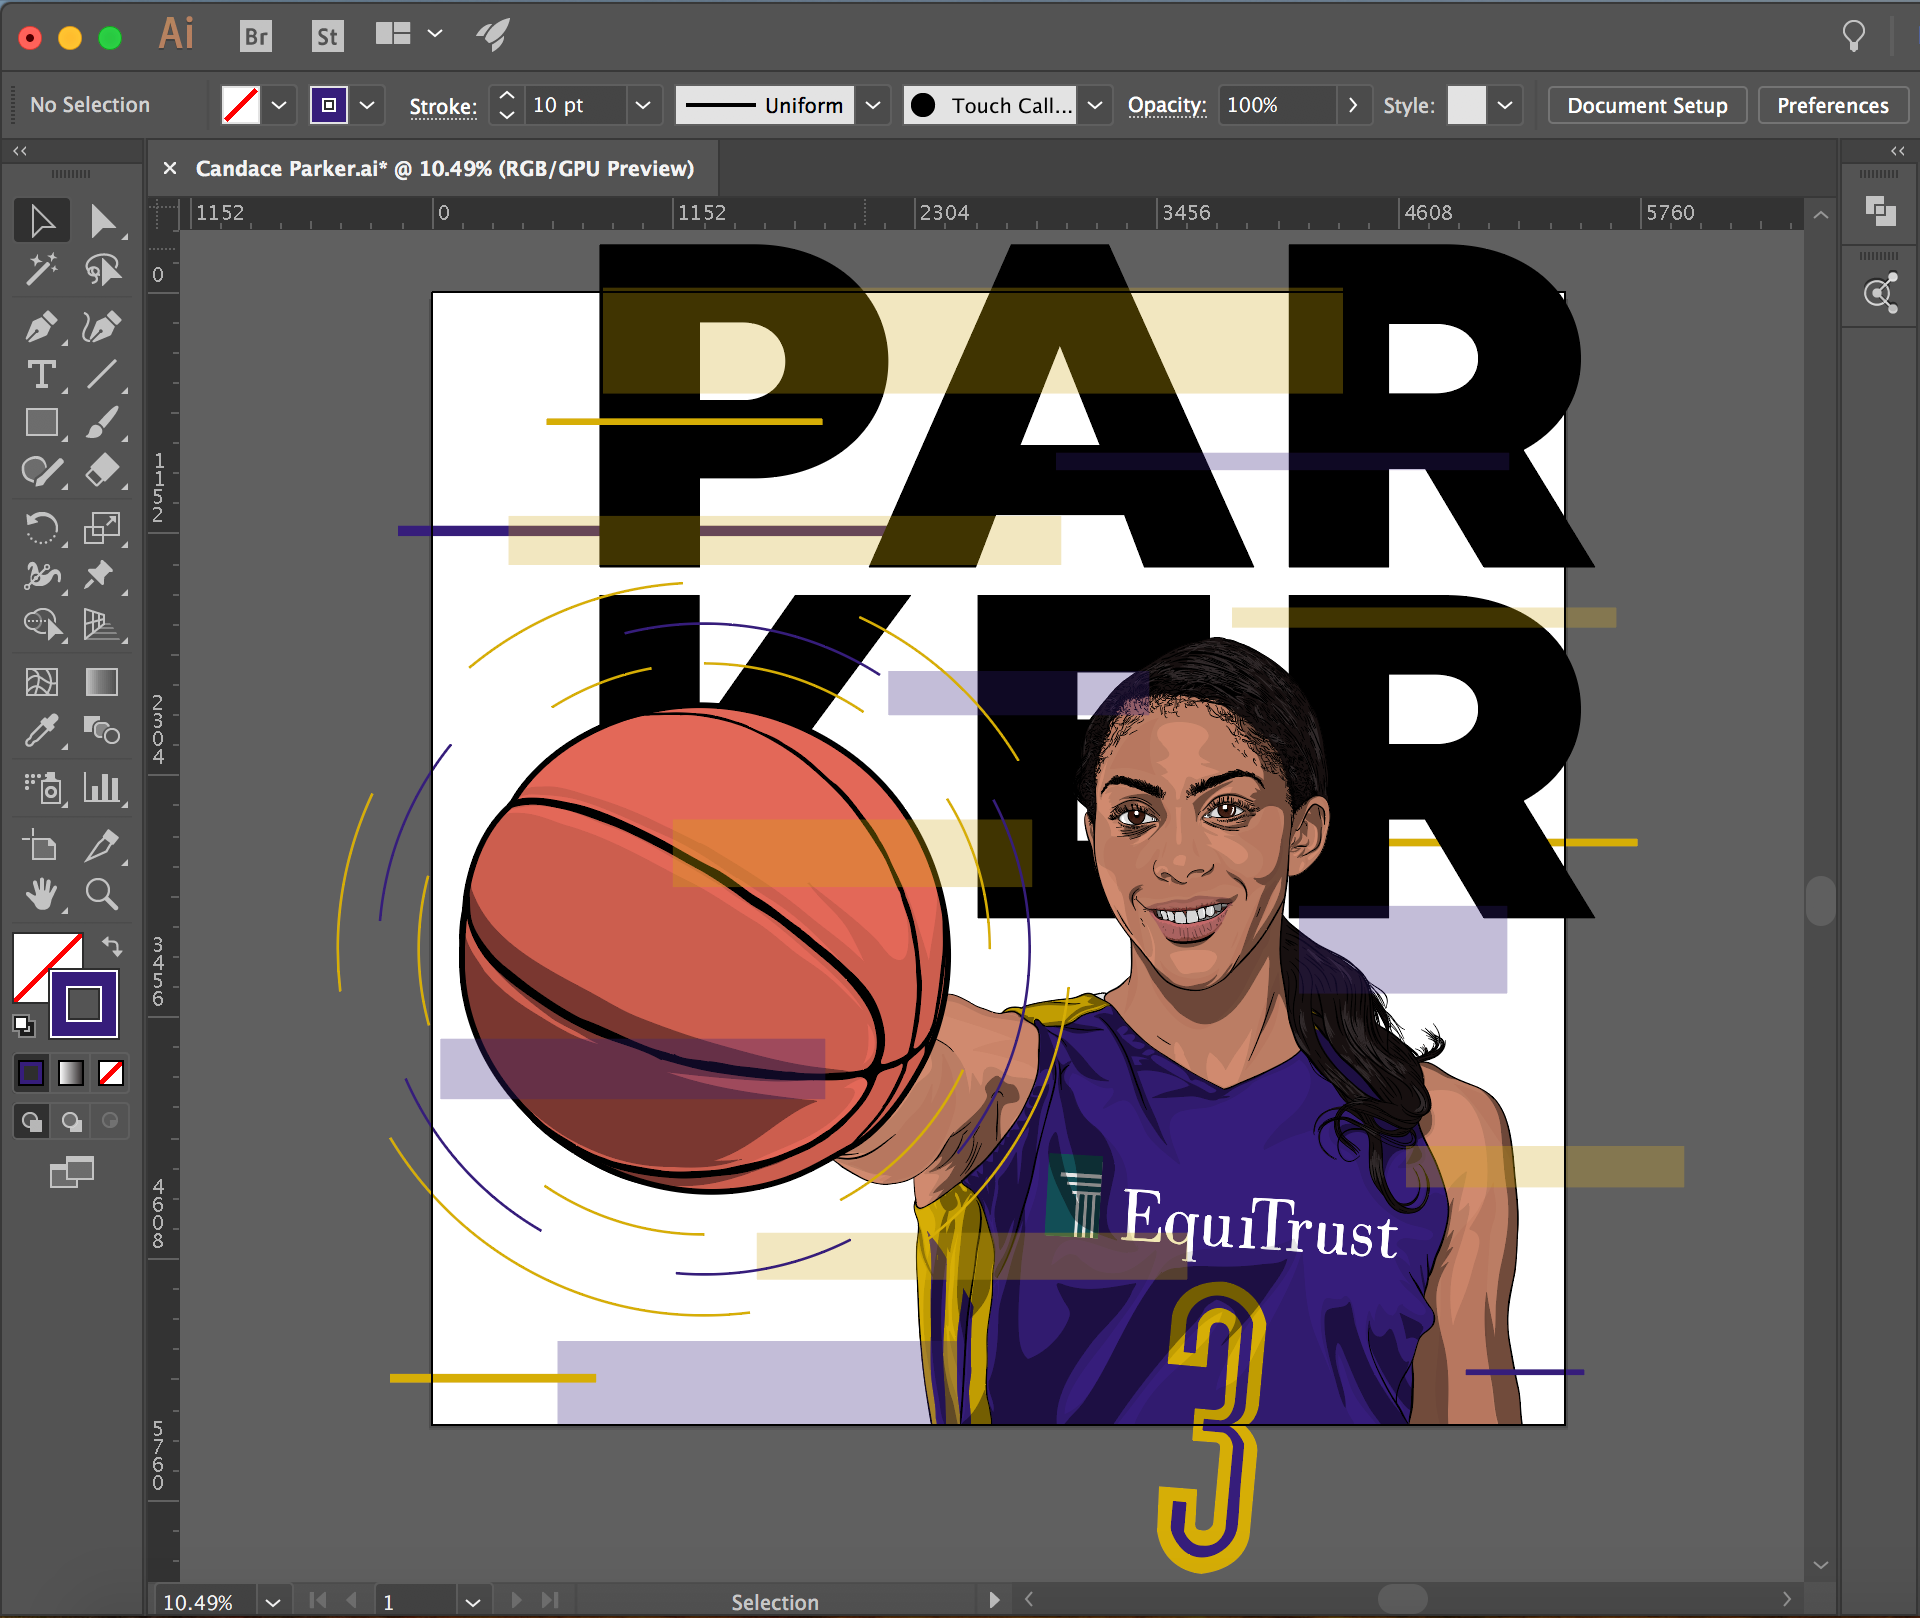Select the Rotate tool
Viewport: 1920px width, 1618px height.
[x=41, y=527]
